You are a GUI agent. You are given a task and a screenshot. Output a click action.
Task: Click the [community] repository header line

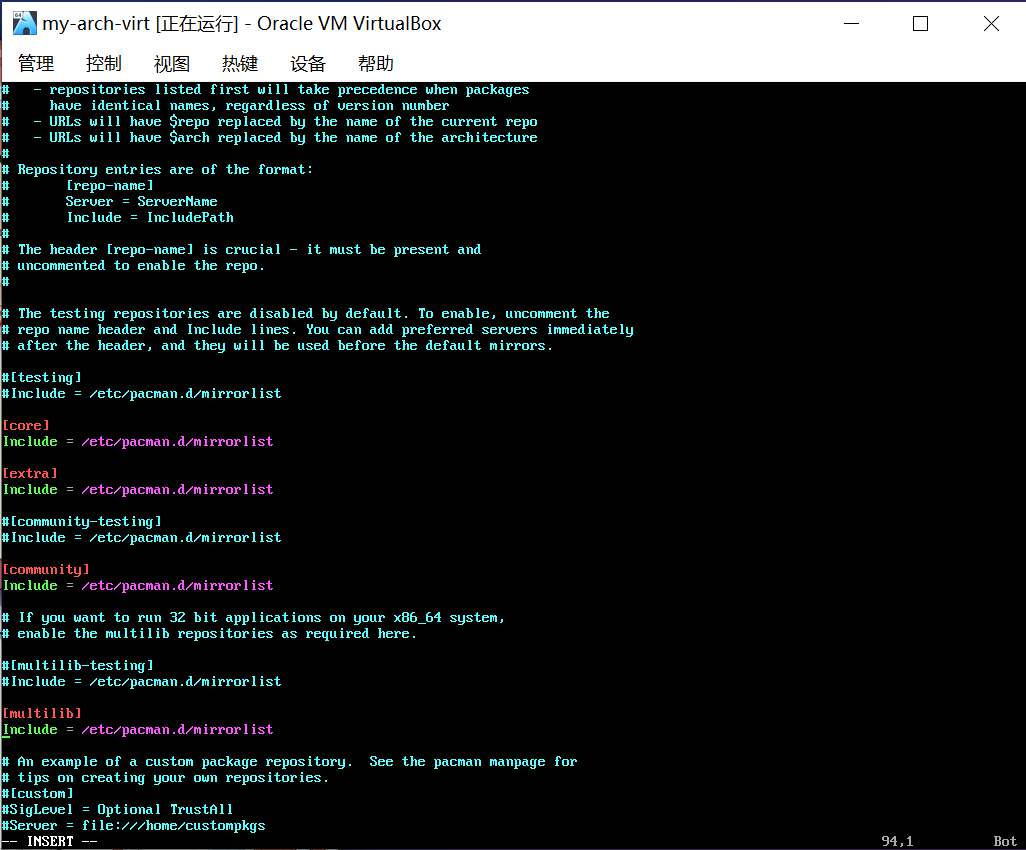point(46,569)
